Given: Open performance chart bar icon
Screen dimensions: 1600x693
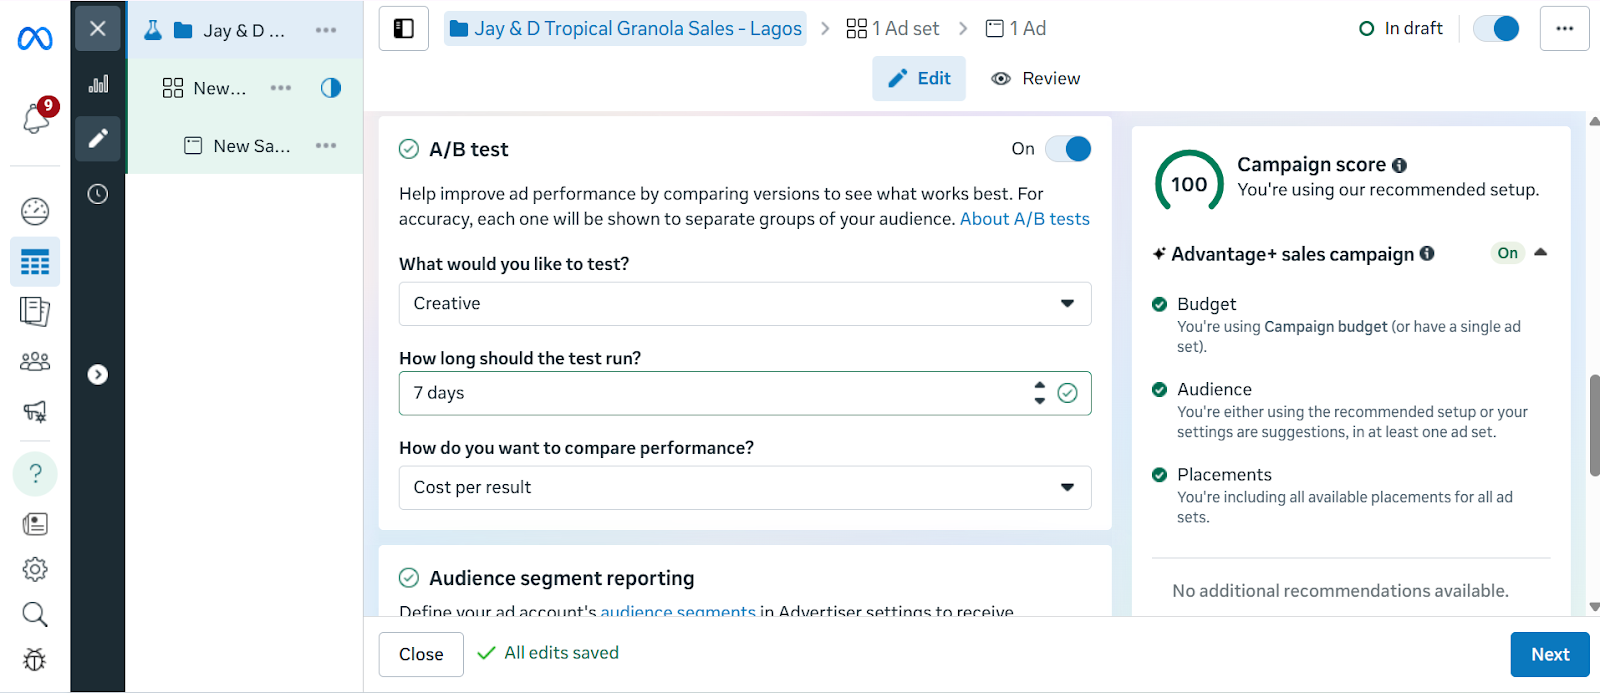Looking at the screenshot, I should [98, 84].
